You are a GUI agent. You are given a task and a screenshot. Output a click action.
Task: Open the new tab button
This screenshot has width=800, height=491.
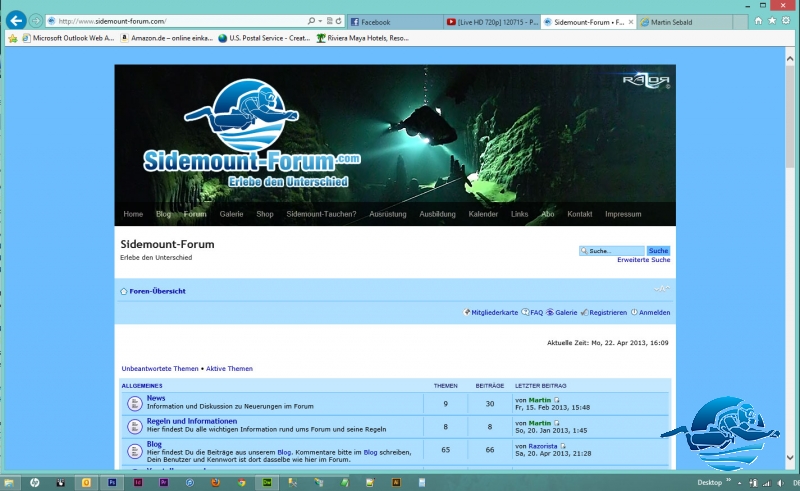[740, 22]
